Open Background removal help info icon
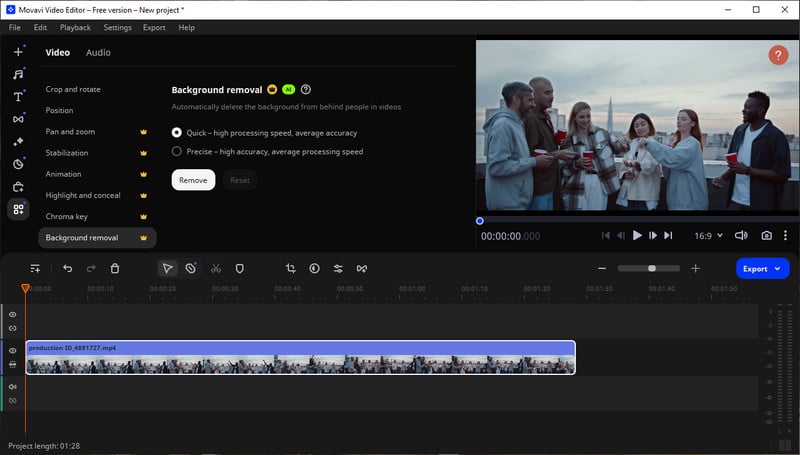Screen dimensions: 800x455 coord(306,89)
